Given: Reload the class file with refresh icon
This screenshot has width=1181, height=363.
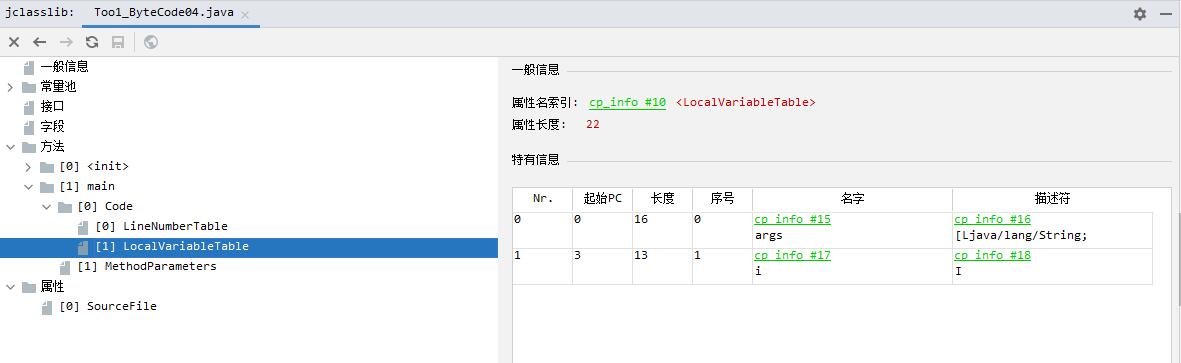Looking at the screenshot, I should (x=92, y=42).
